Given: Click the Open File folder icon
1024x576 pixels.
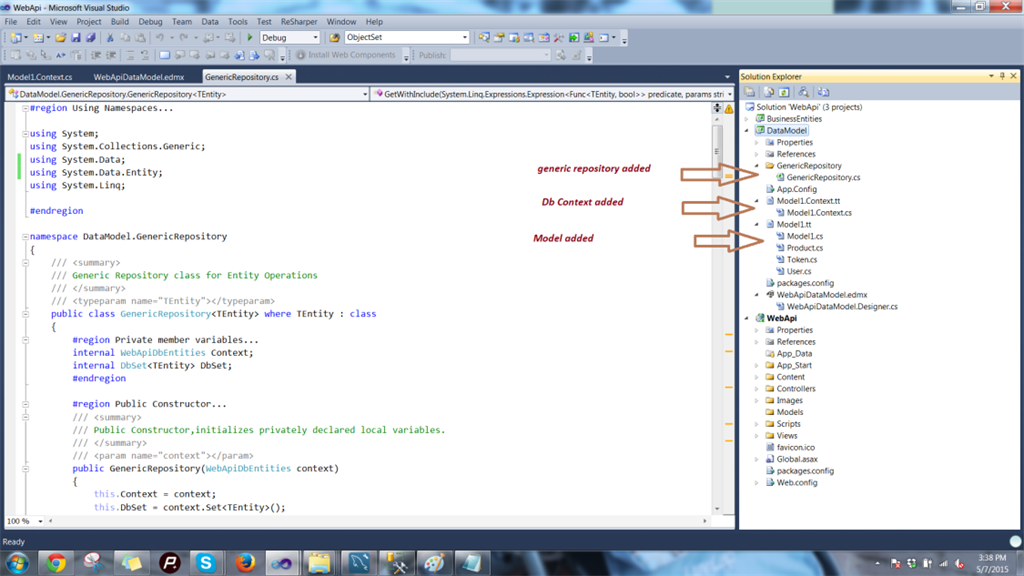Looking at the screenshot, I should (x=59, y=38).
